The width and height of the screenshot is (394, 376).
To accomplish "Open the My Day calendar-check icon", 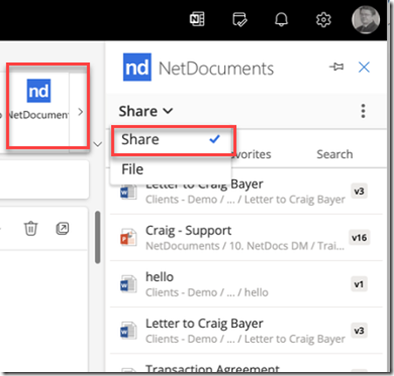I will tap(240, 19).
